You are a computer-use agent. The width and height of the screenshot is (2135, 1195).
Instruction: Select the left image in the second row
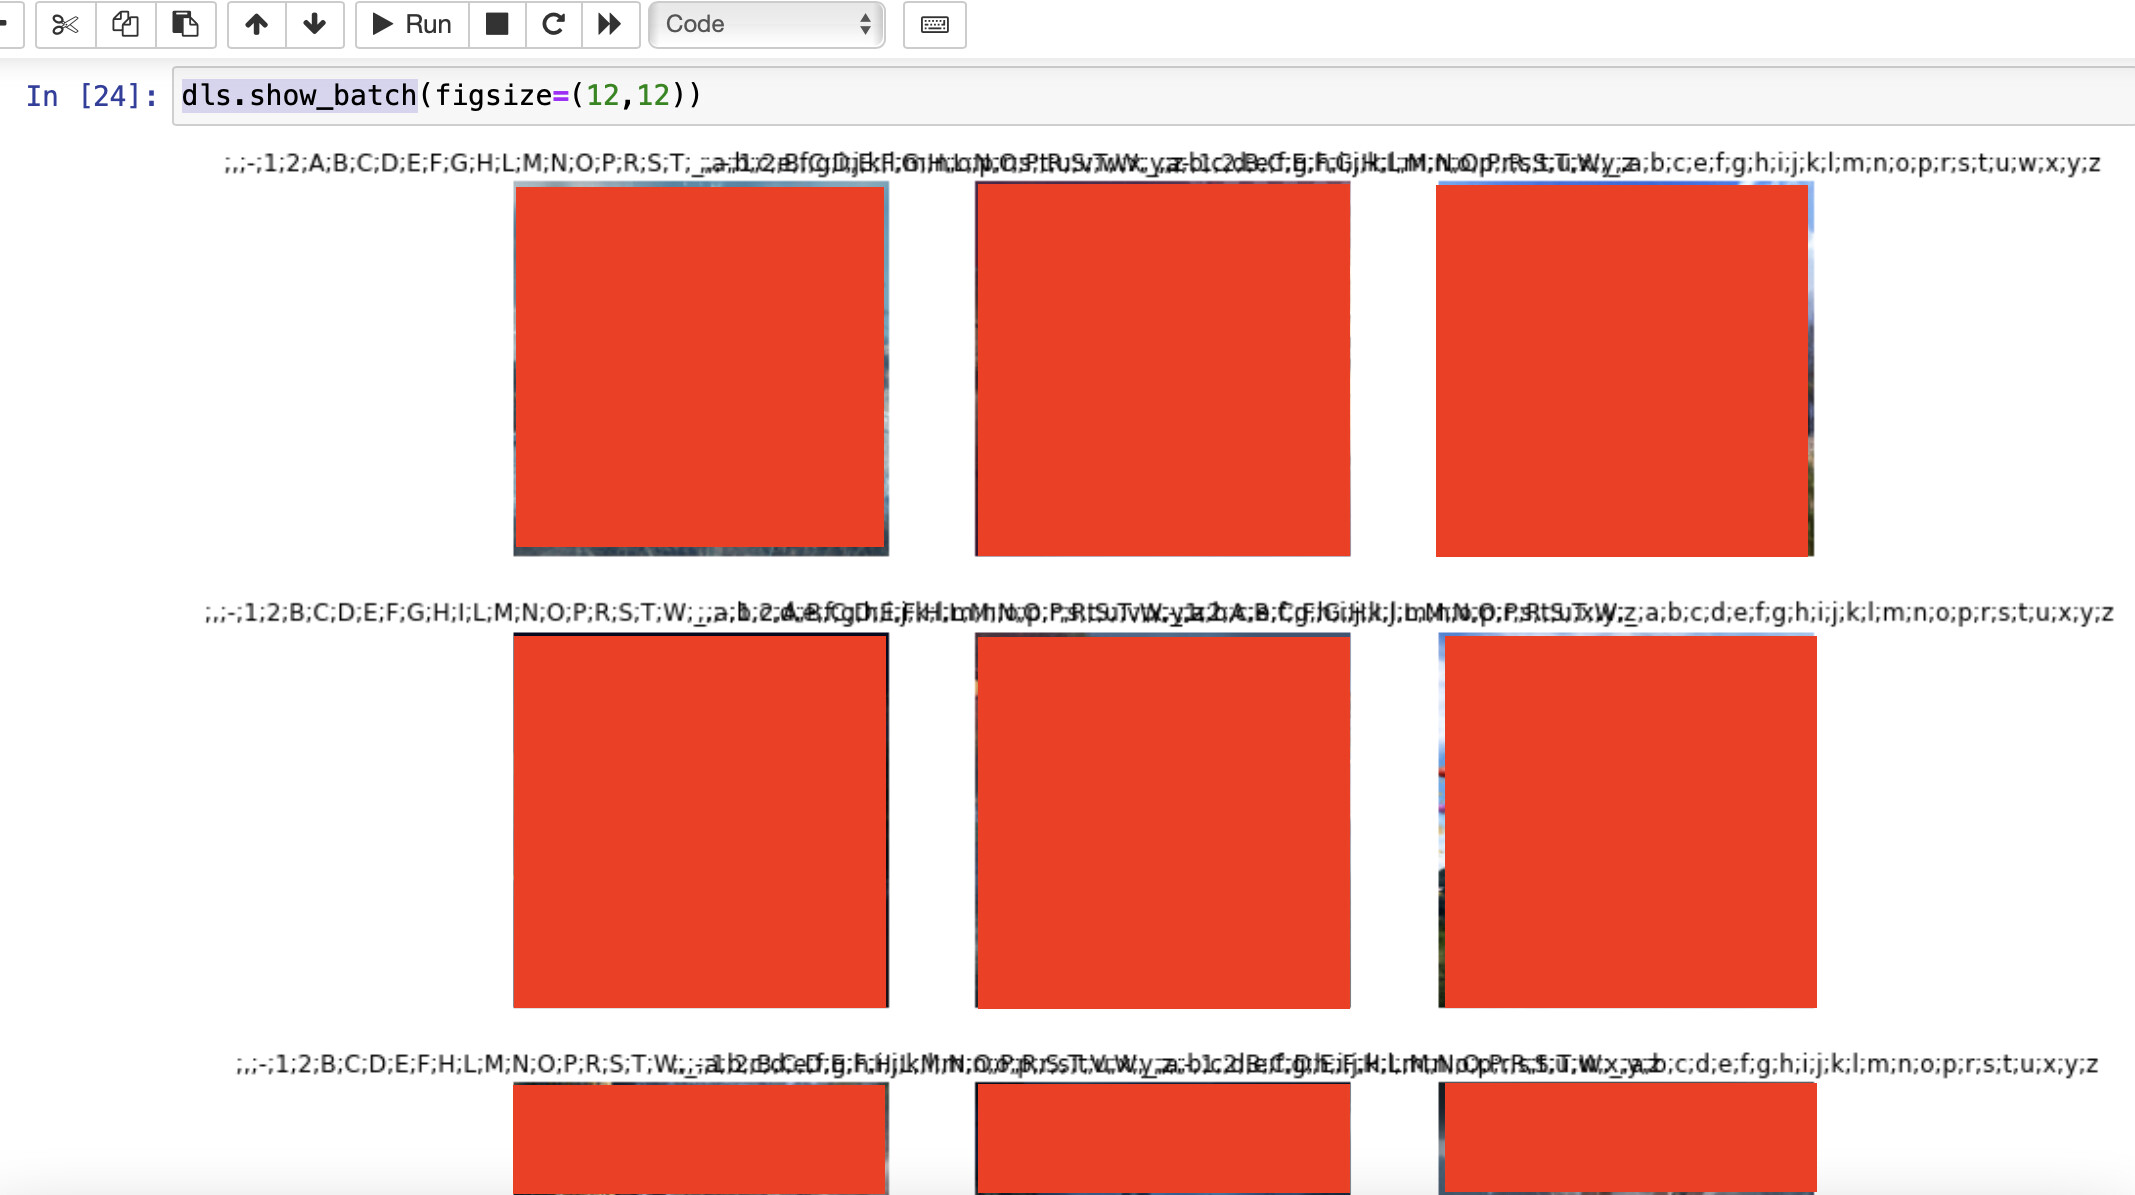[x=700, y=820]
